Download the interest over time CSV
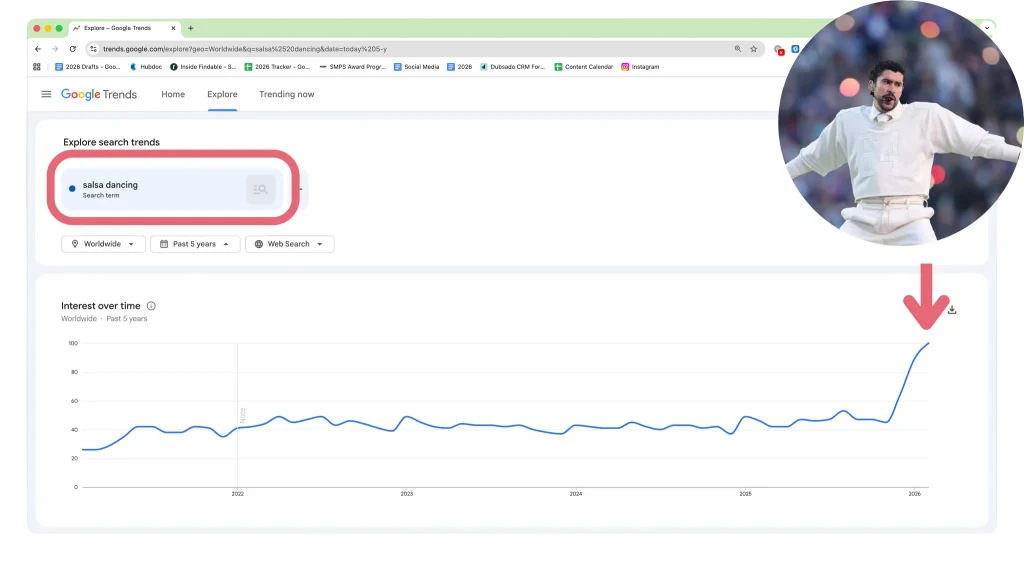 [952, 309]
